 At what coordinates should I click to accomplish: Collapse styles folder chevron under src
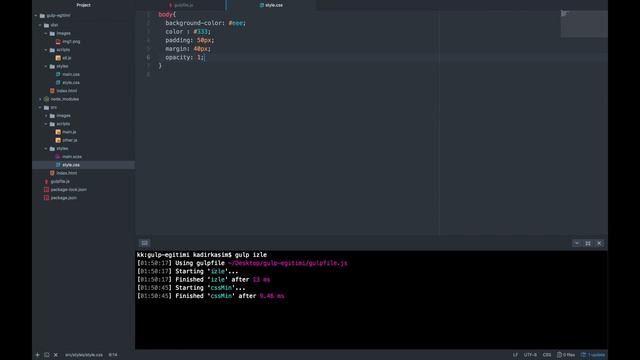46,149
